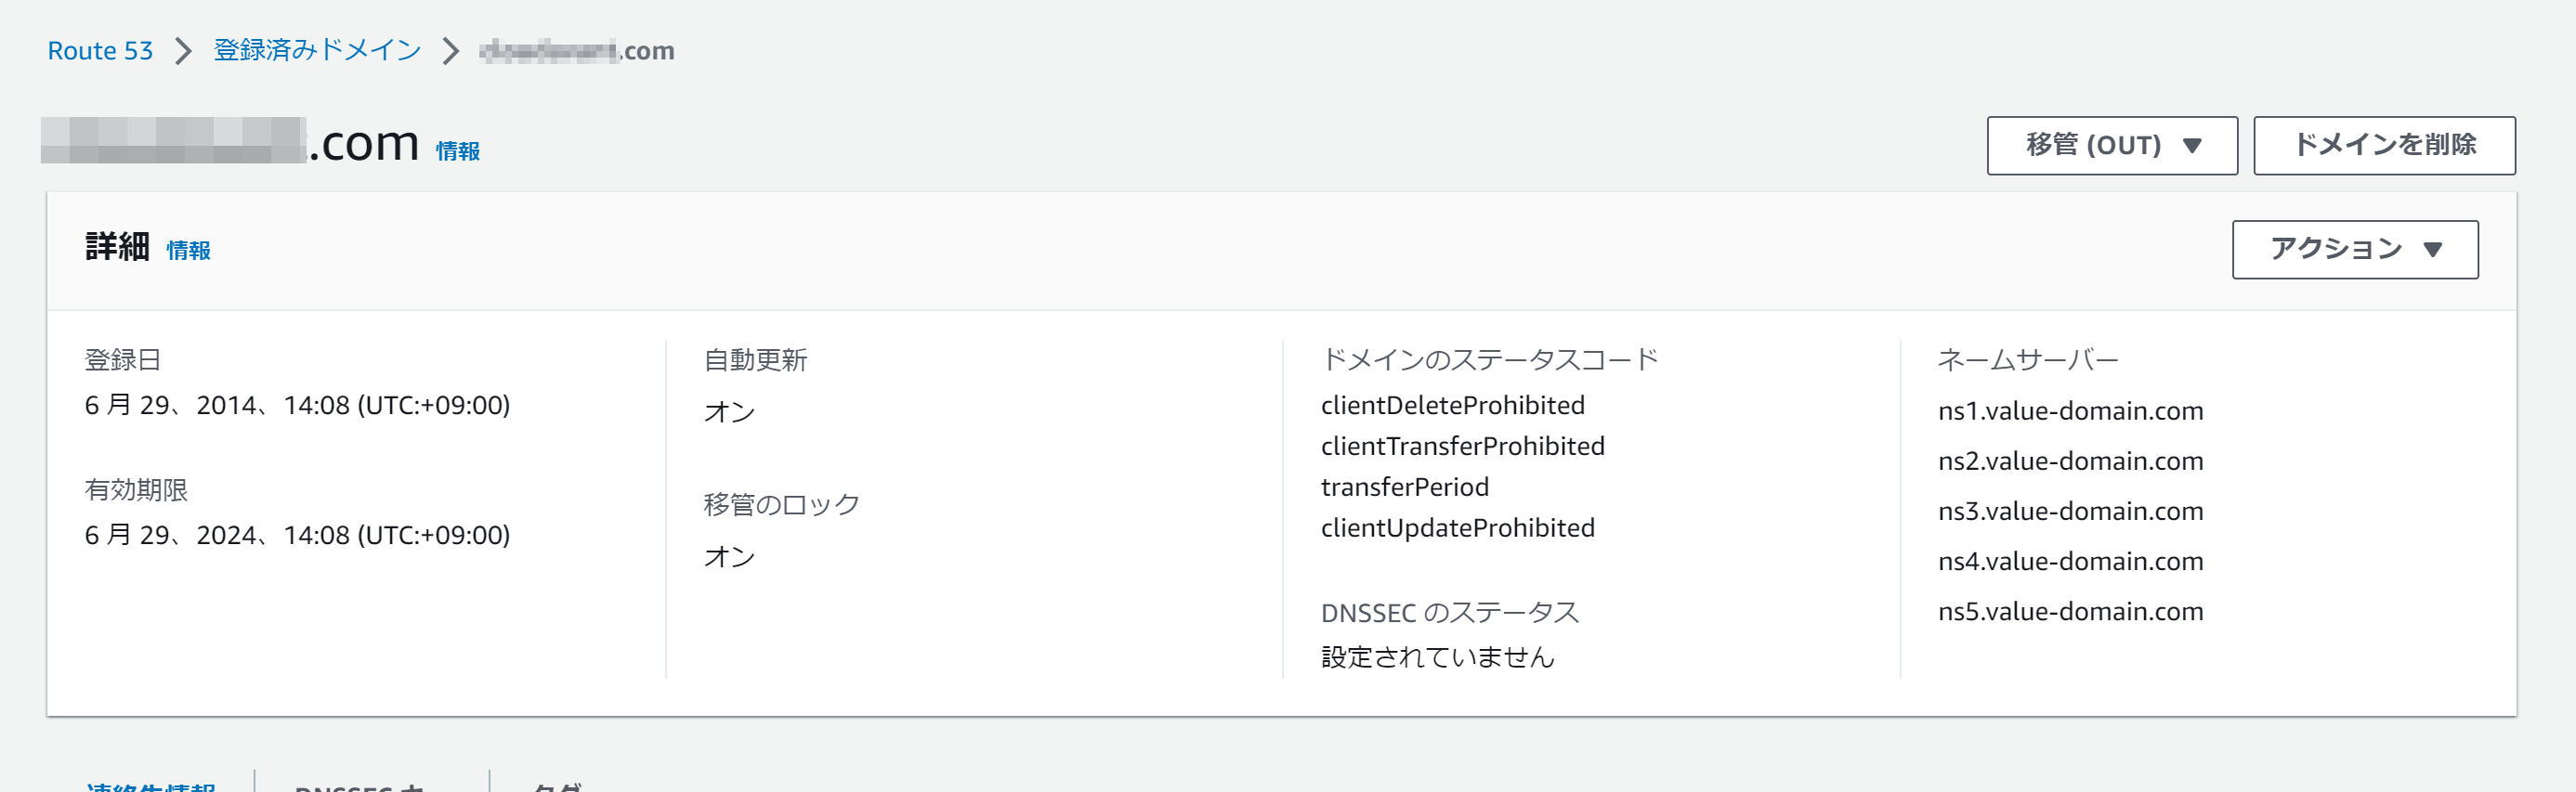Open the アクション dropdown menu
2576x792 pixels.
click(x=2354, y=249)
